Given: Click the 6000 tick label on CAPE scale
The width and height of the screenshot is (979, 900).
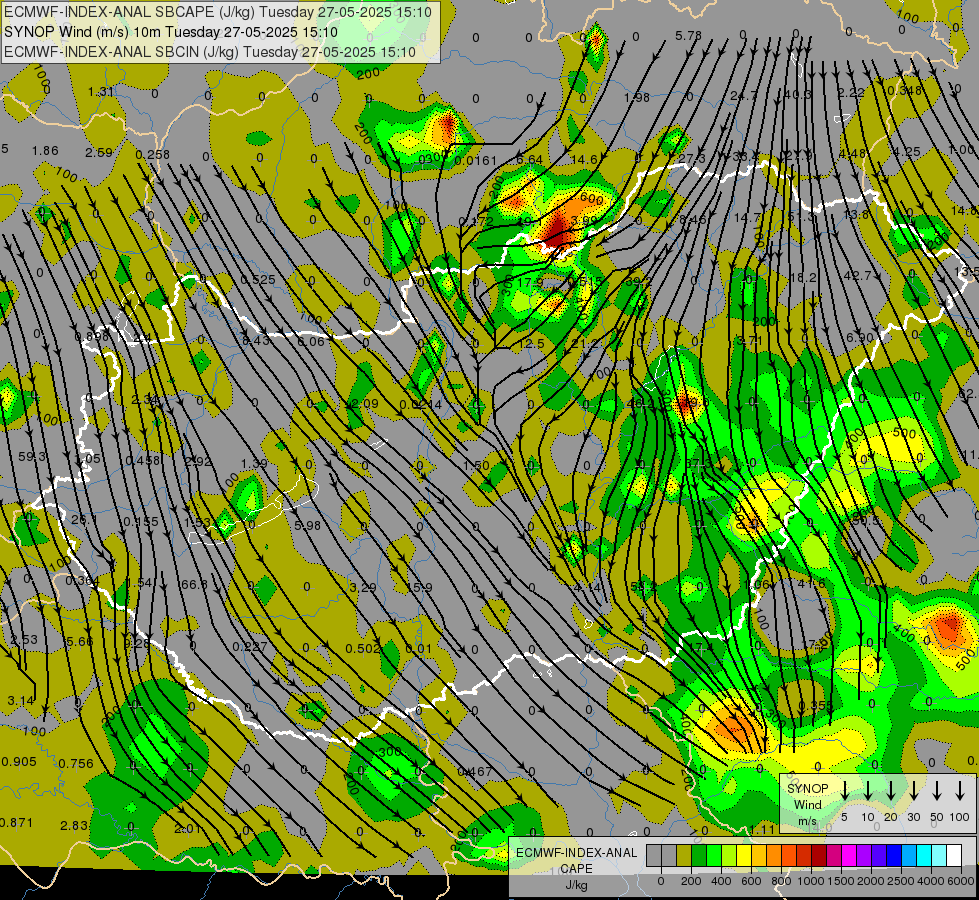Looking at the screenshot, I should click(x=961, y=881).
